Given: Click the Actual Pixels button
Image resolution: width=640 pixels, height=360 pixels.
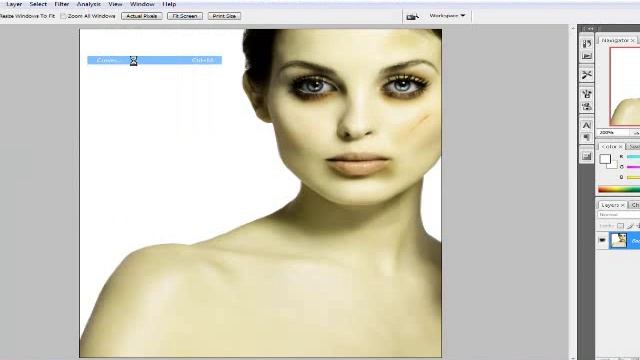Looking at the screenshot, I should click(x=142, y=16).
